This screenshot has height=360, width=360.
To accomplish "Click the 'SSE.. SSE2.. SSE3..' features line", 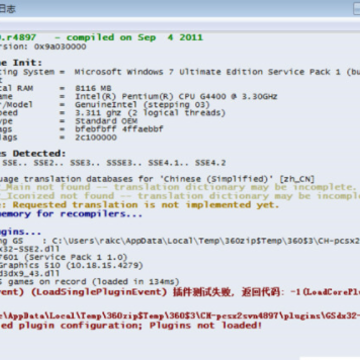I will coord(113,163).
